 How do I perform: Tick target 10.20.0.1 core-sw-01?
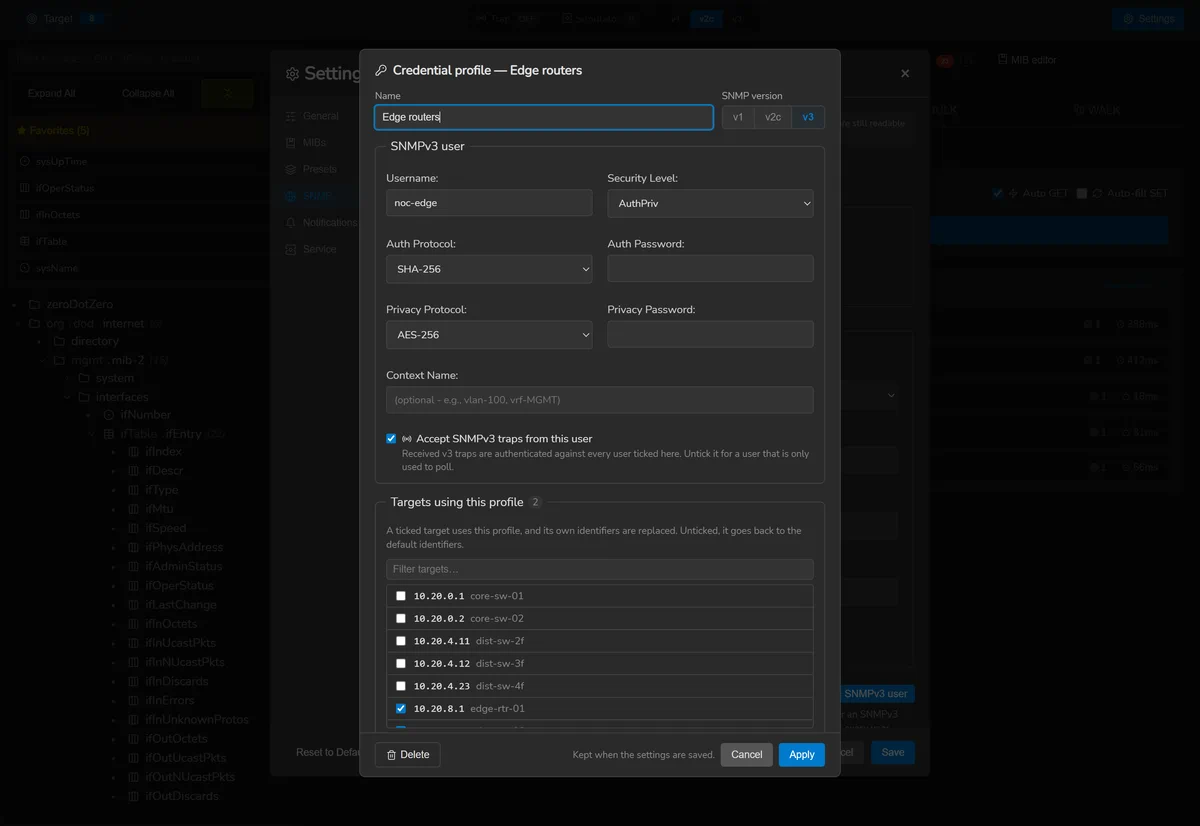click(401, 596)
